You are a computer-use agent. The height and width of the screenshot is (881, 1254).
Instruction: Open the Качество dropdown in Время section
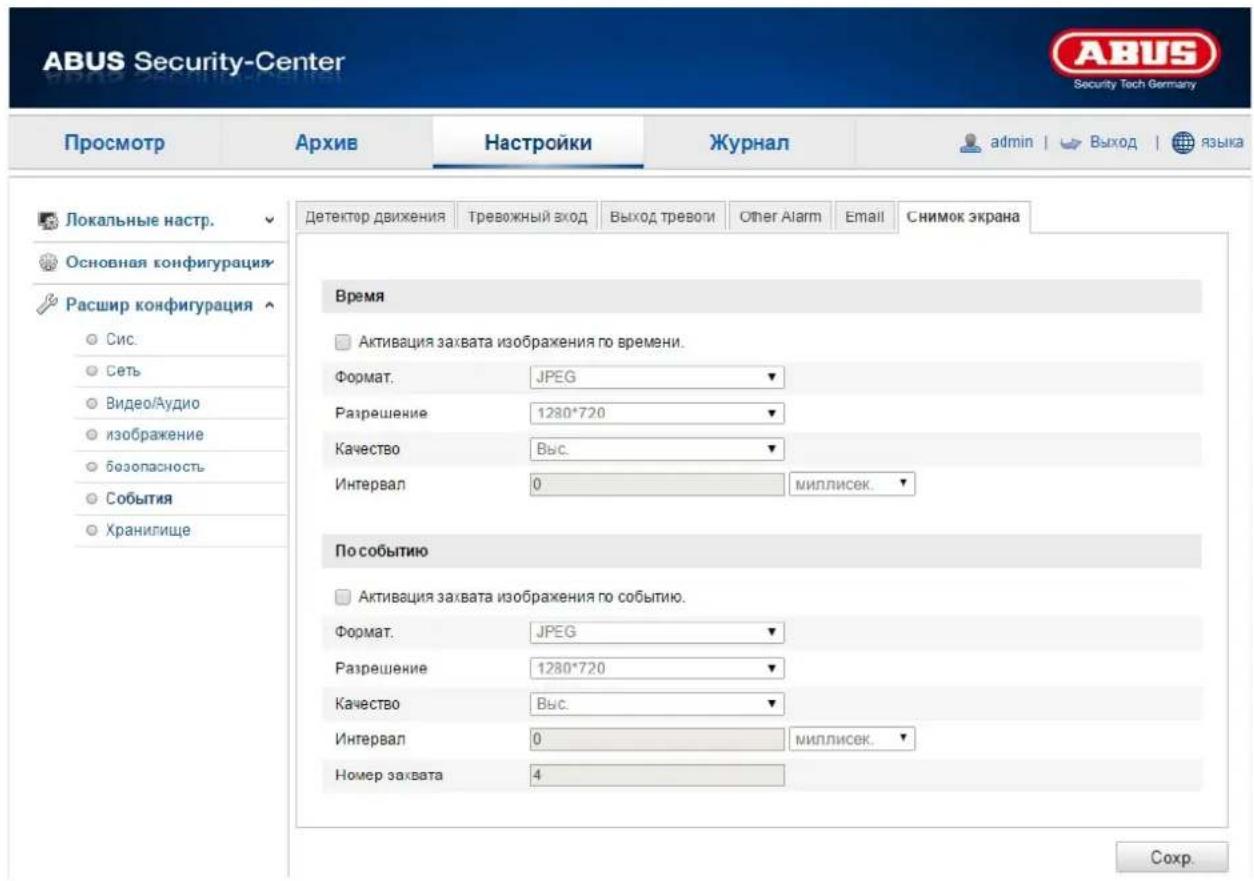pos(655,449)
